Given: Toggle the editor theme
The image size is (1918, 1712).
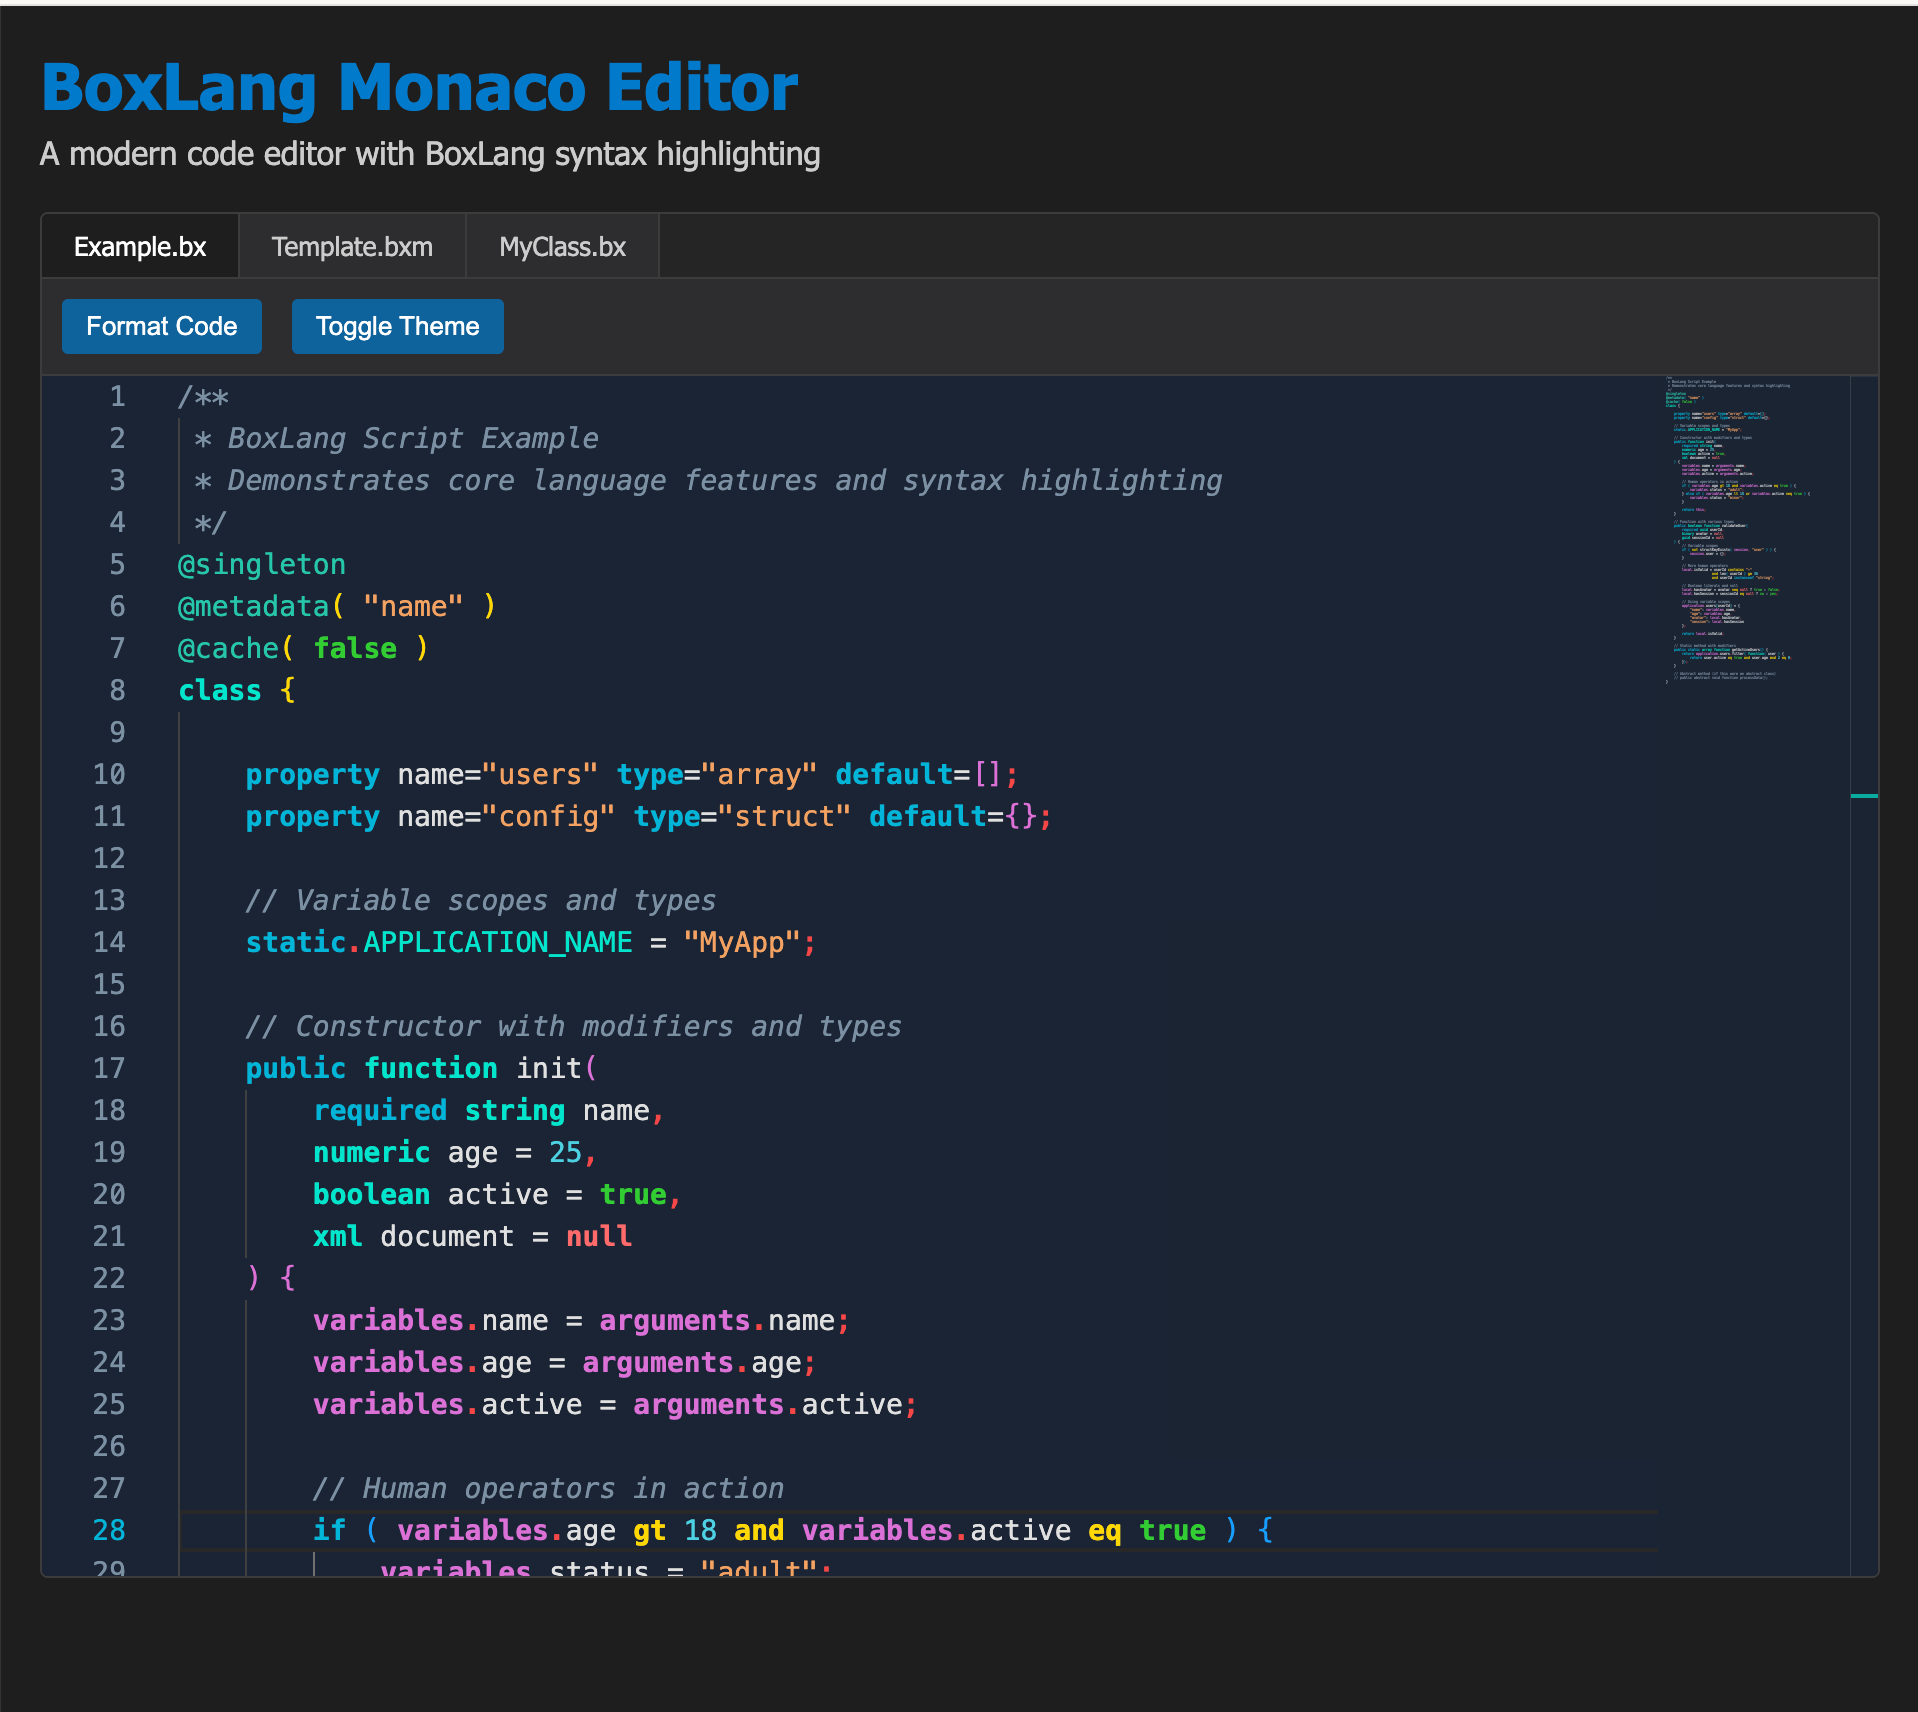Looking at the screenshot, I should 397,327.
